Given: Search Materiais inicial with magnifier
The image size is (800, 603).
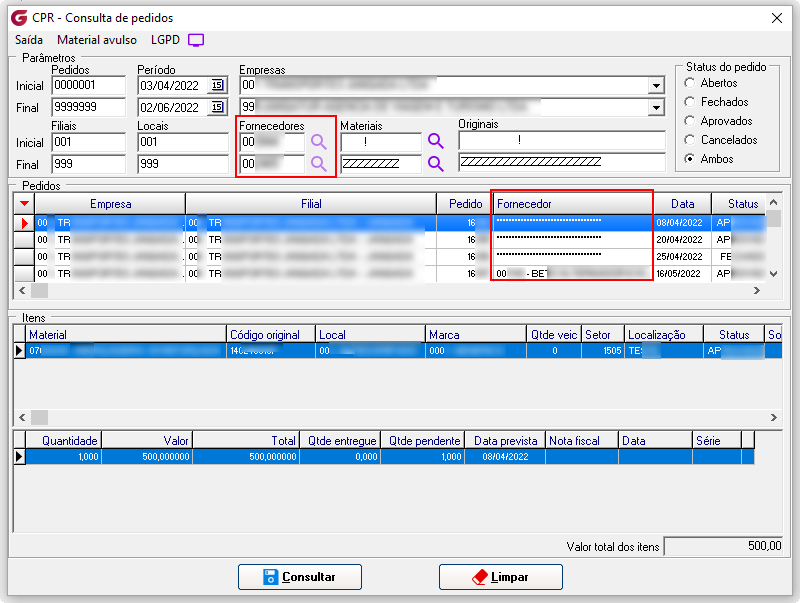Looking at the screenshot, I should (x=436, y=141).
